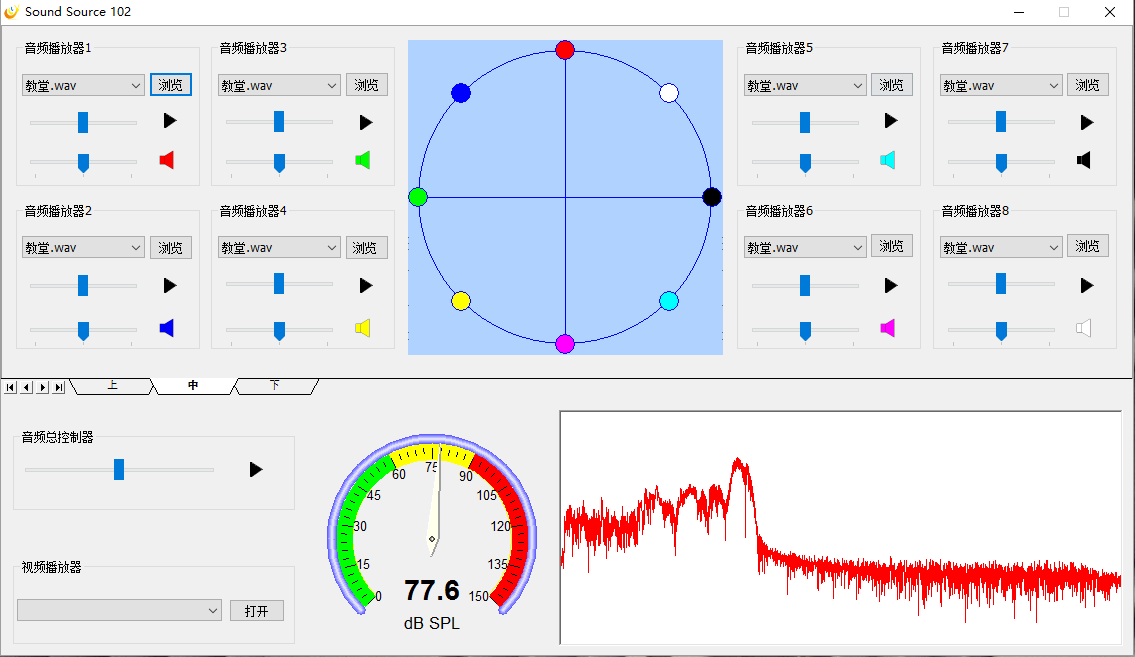Browse file for audio player 8
The width and height of the screenshot is (1135, 657).
point(1087,246)
